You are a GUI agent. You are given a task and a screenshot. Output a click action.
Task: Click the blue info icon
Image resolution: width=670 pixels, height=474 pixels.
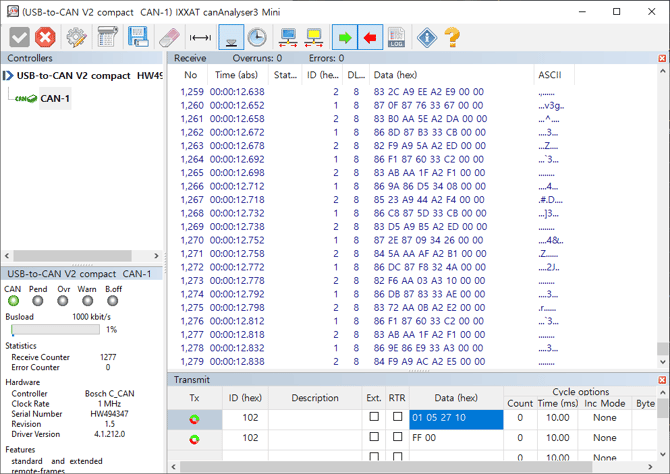tap(427, 37)
